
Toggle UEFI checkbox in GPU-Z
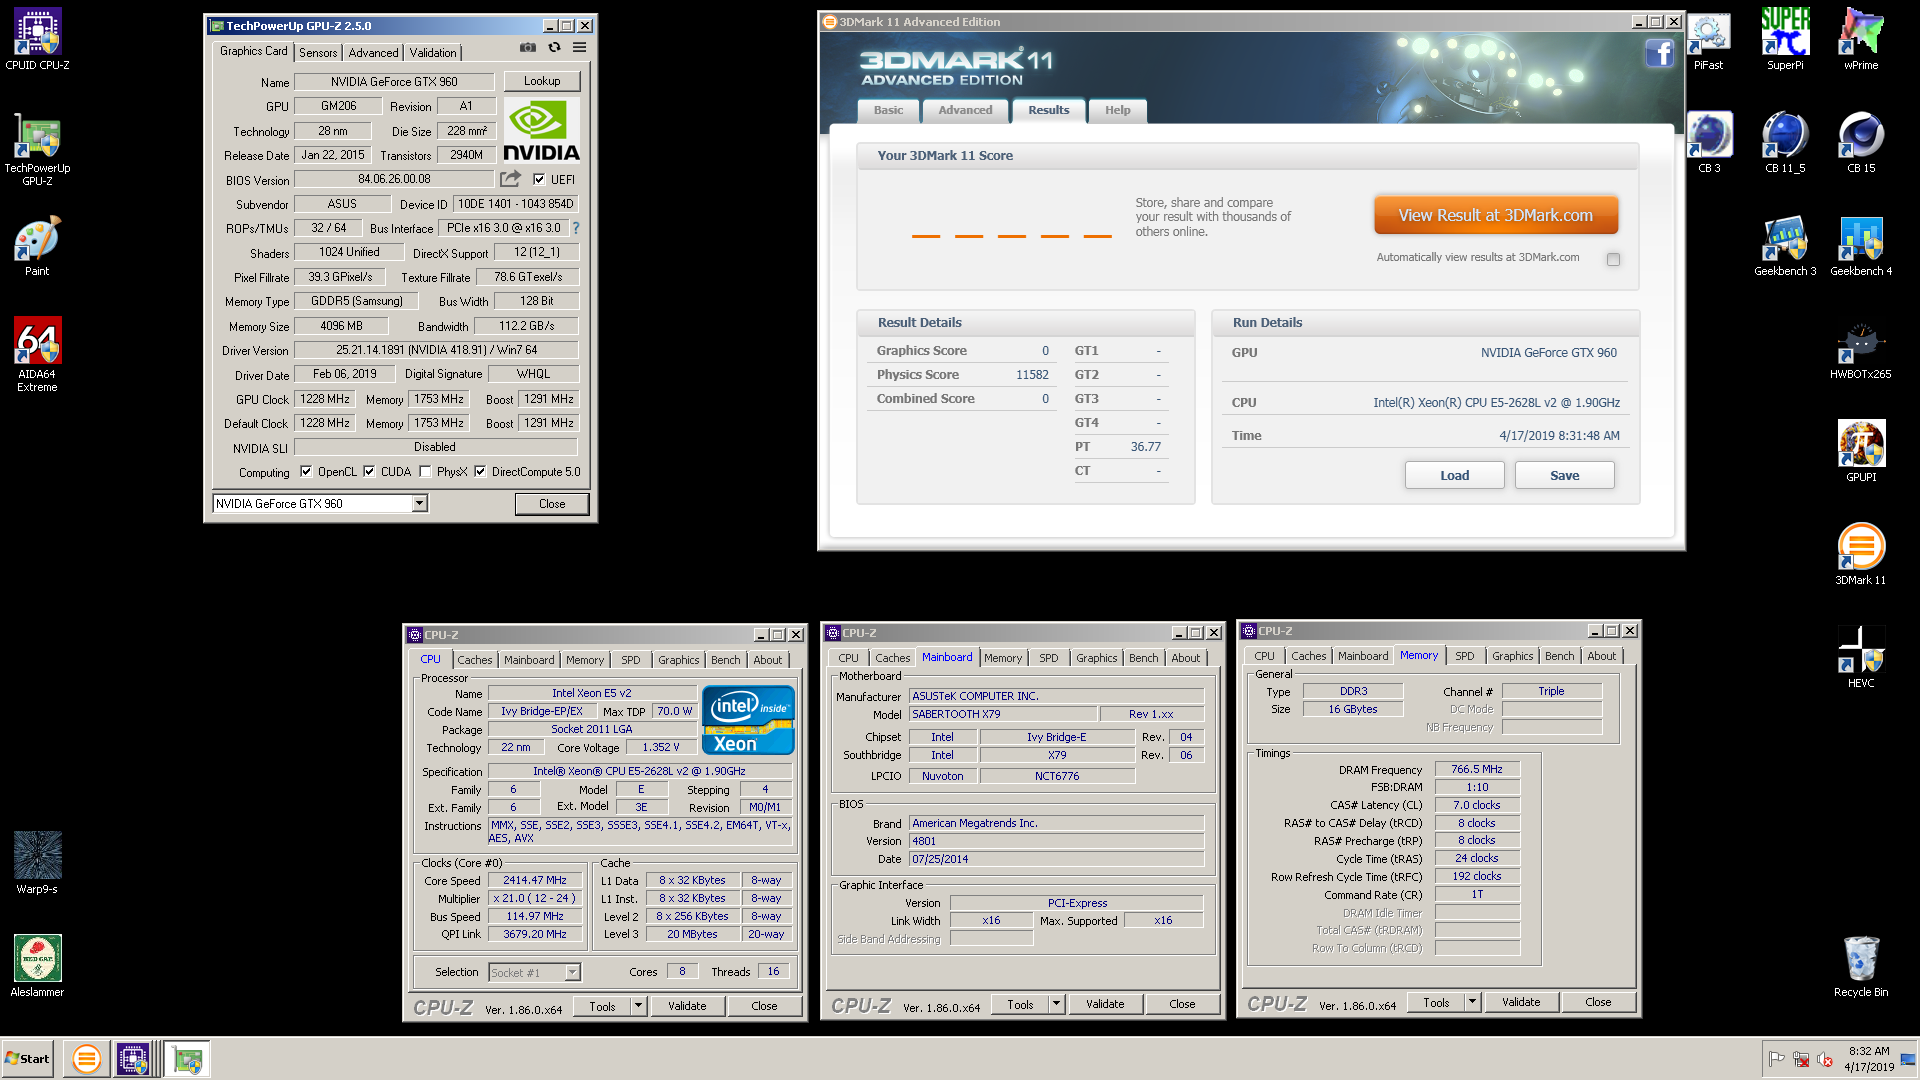click(539, 179)
